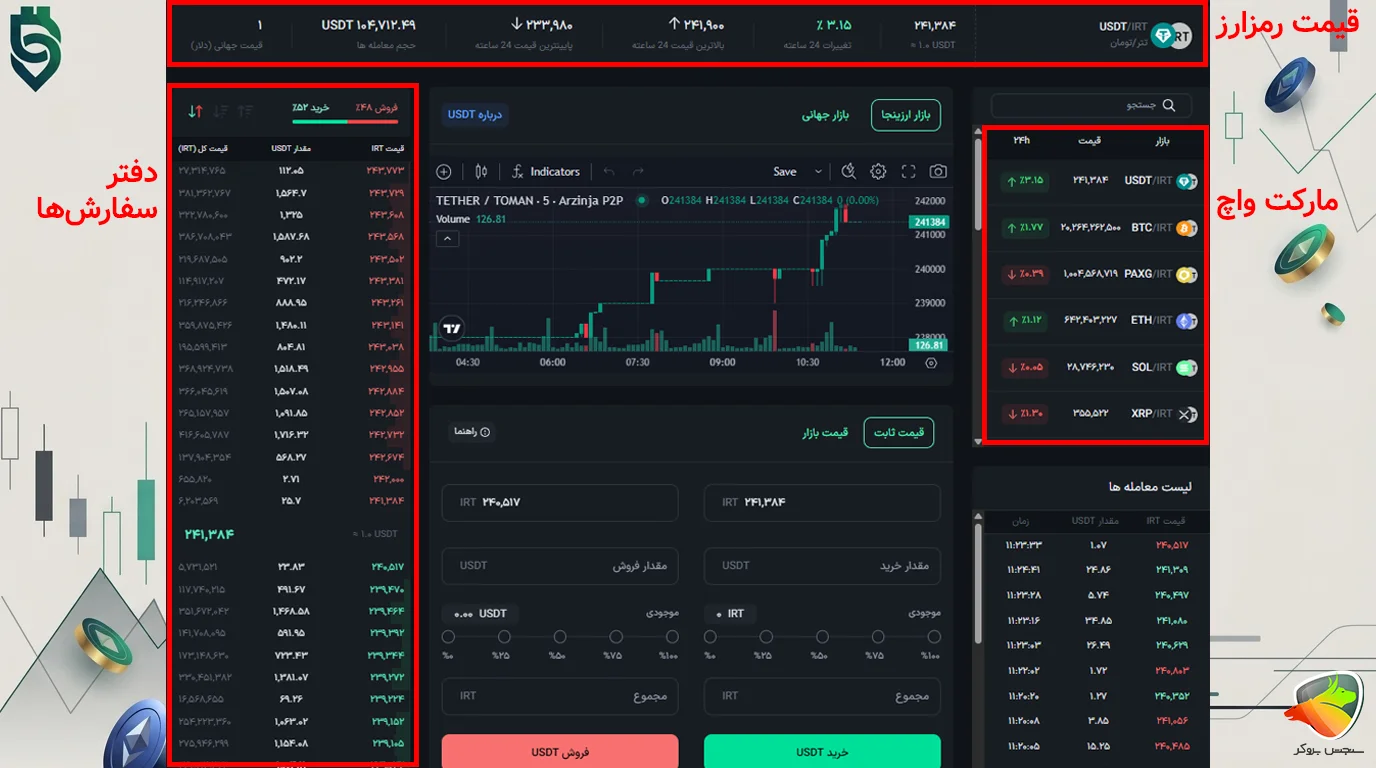Select the SOL/IRT market row

pyautogui.click(x=1097, y=368)
